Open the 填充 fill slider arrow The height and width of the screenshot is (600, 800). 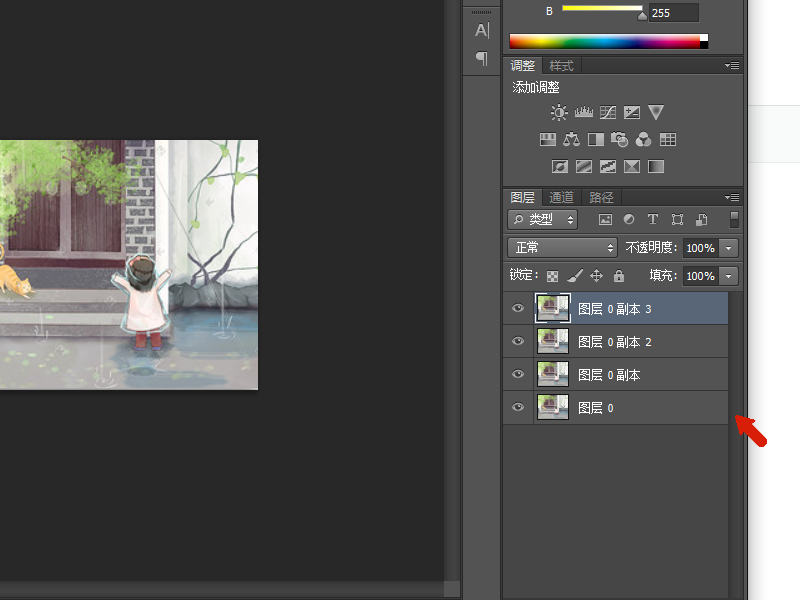pyautogui.click(x=729, y=276)
